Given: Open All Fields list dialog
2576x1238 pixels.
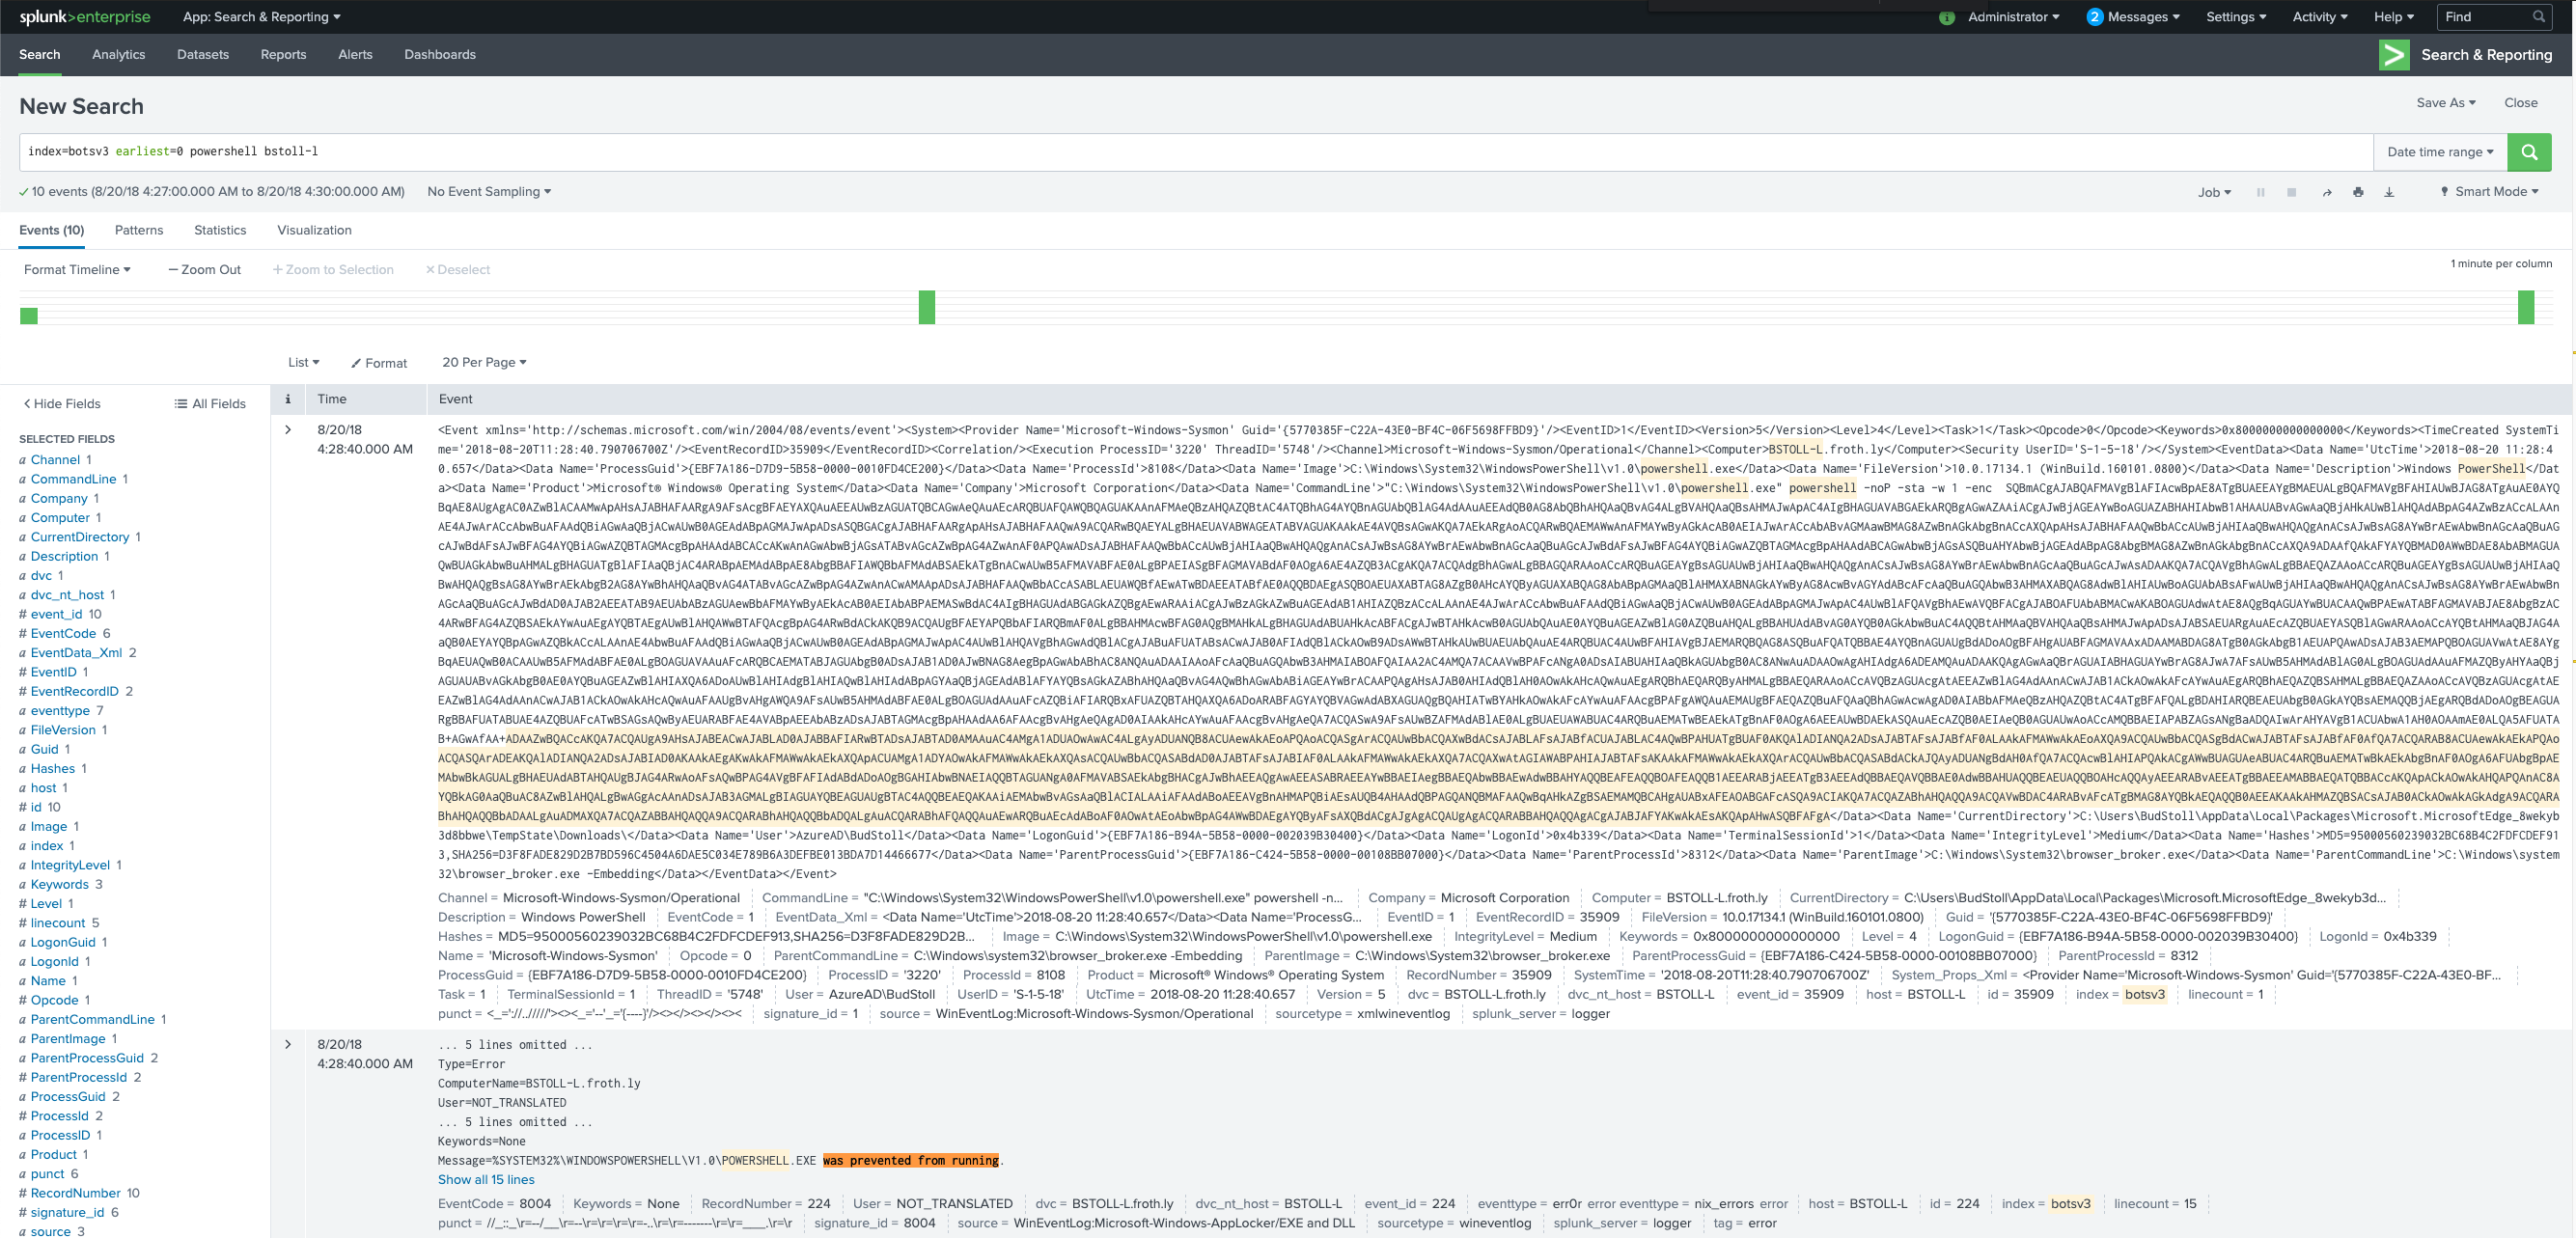Looking at the screenshot, I should pos(210,404).
